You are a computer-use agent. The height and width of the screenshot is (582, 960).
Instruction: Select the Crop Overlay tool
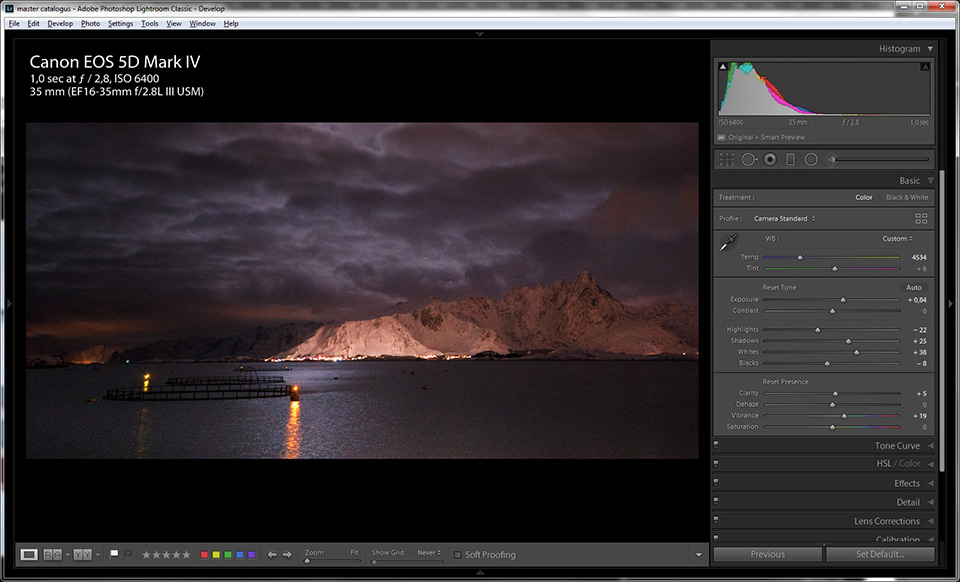point(727,160)
